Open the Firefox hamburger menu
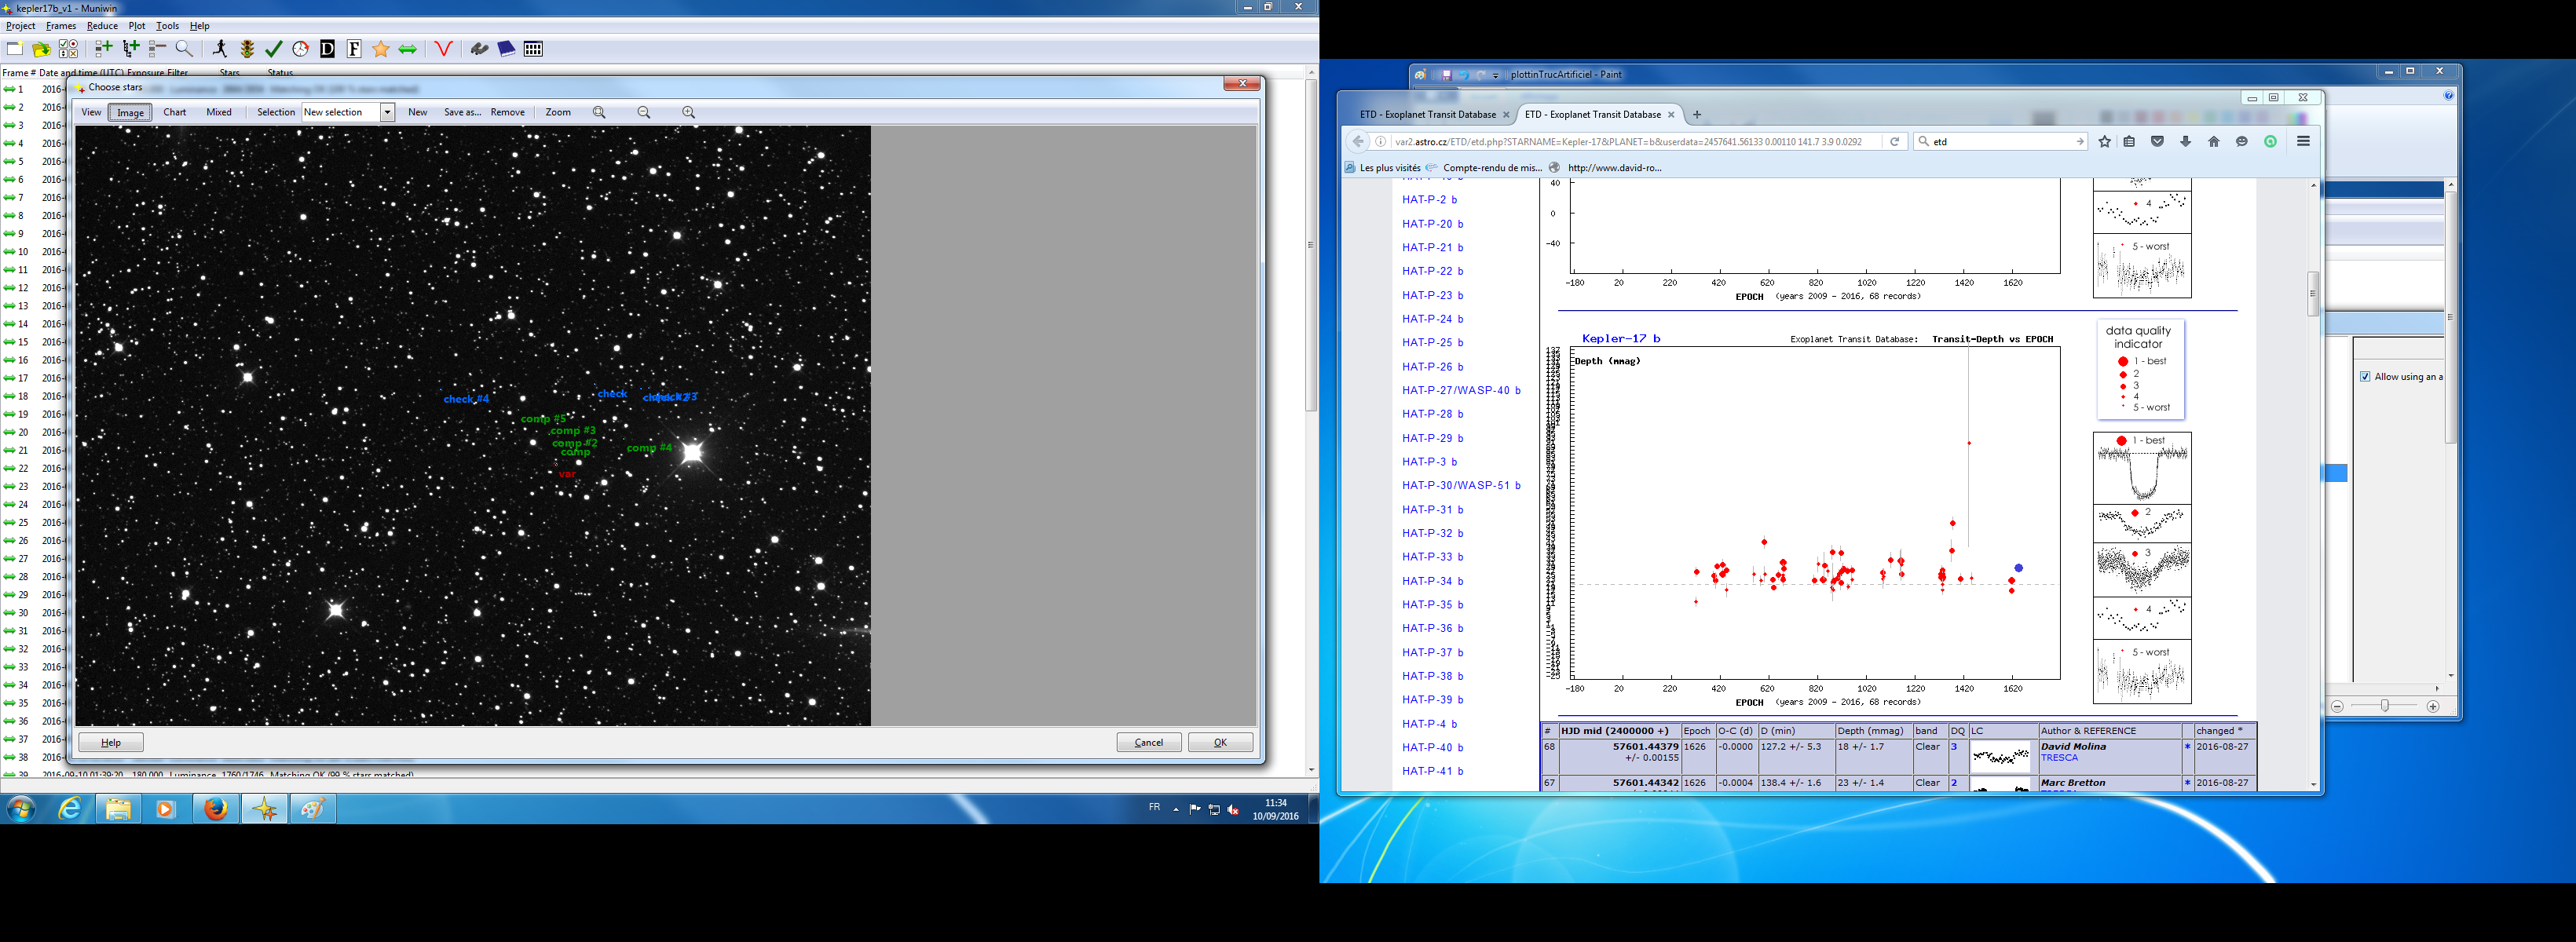The height and width of the screenshot is (942, 2576). (x=2303, y=141)
